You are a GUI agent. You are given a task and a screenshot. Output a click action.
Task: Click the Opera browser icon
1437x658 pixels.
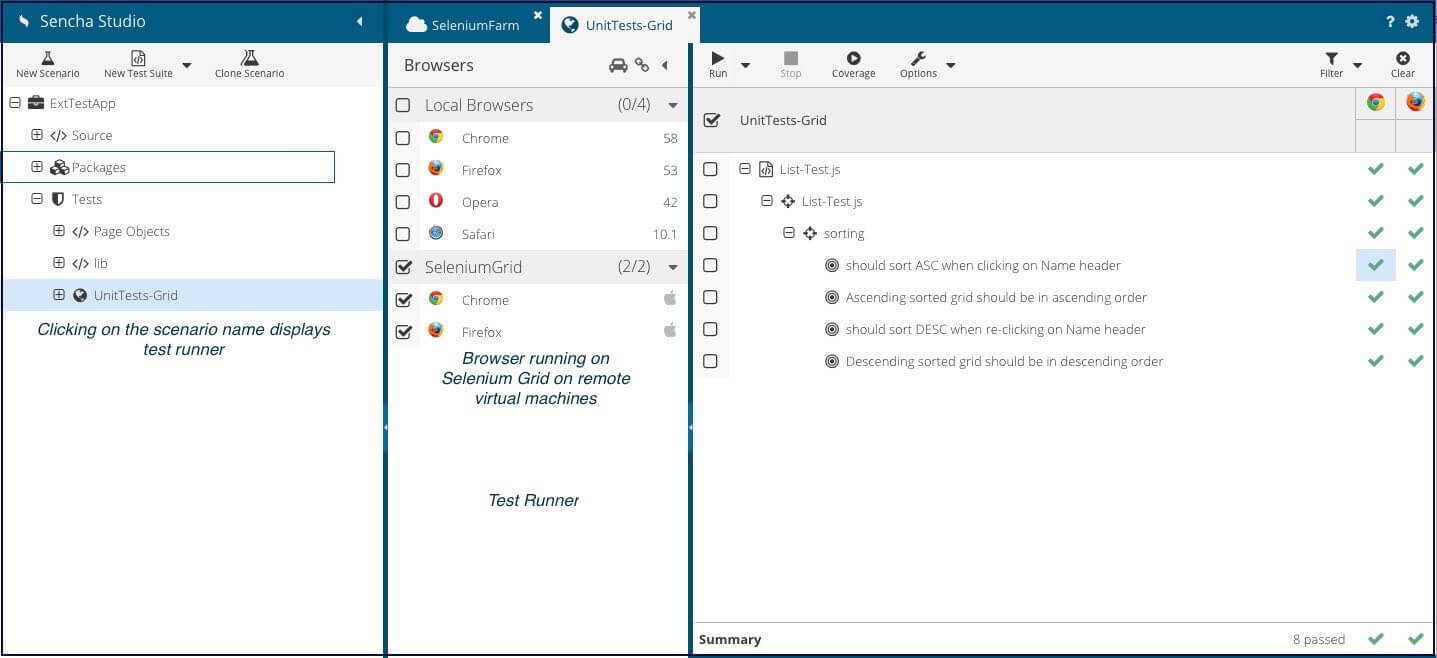pos(436,201)
